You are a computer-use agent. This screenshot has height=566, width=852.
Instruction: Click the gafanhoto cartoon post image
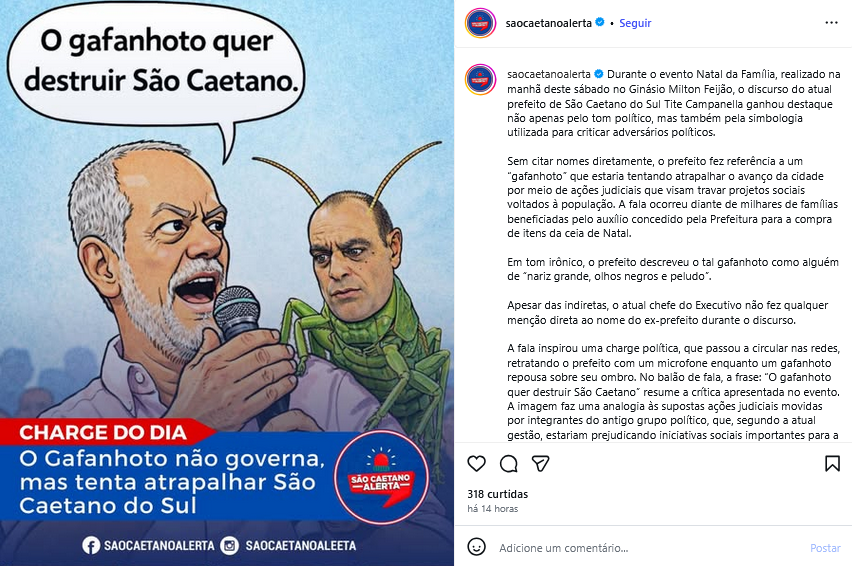[227, 283]
